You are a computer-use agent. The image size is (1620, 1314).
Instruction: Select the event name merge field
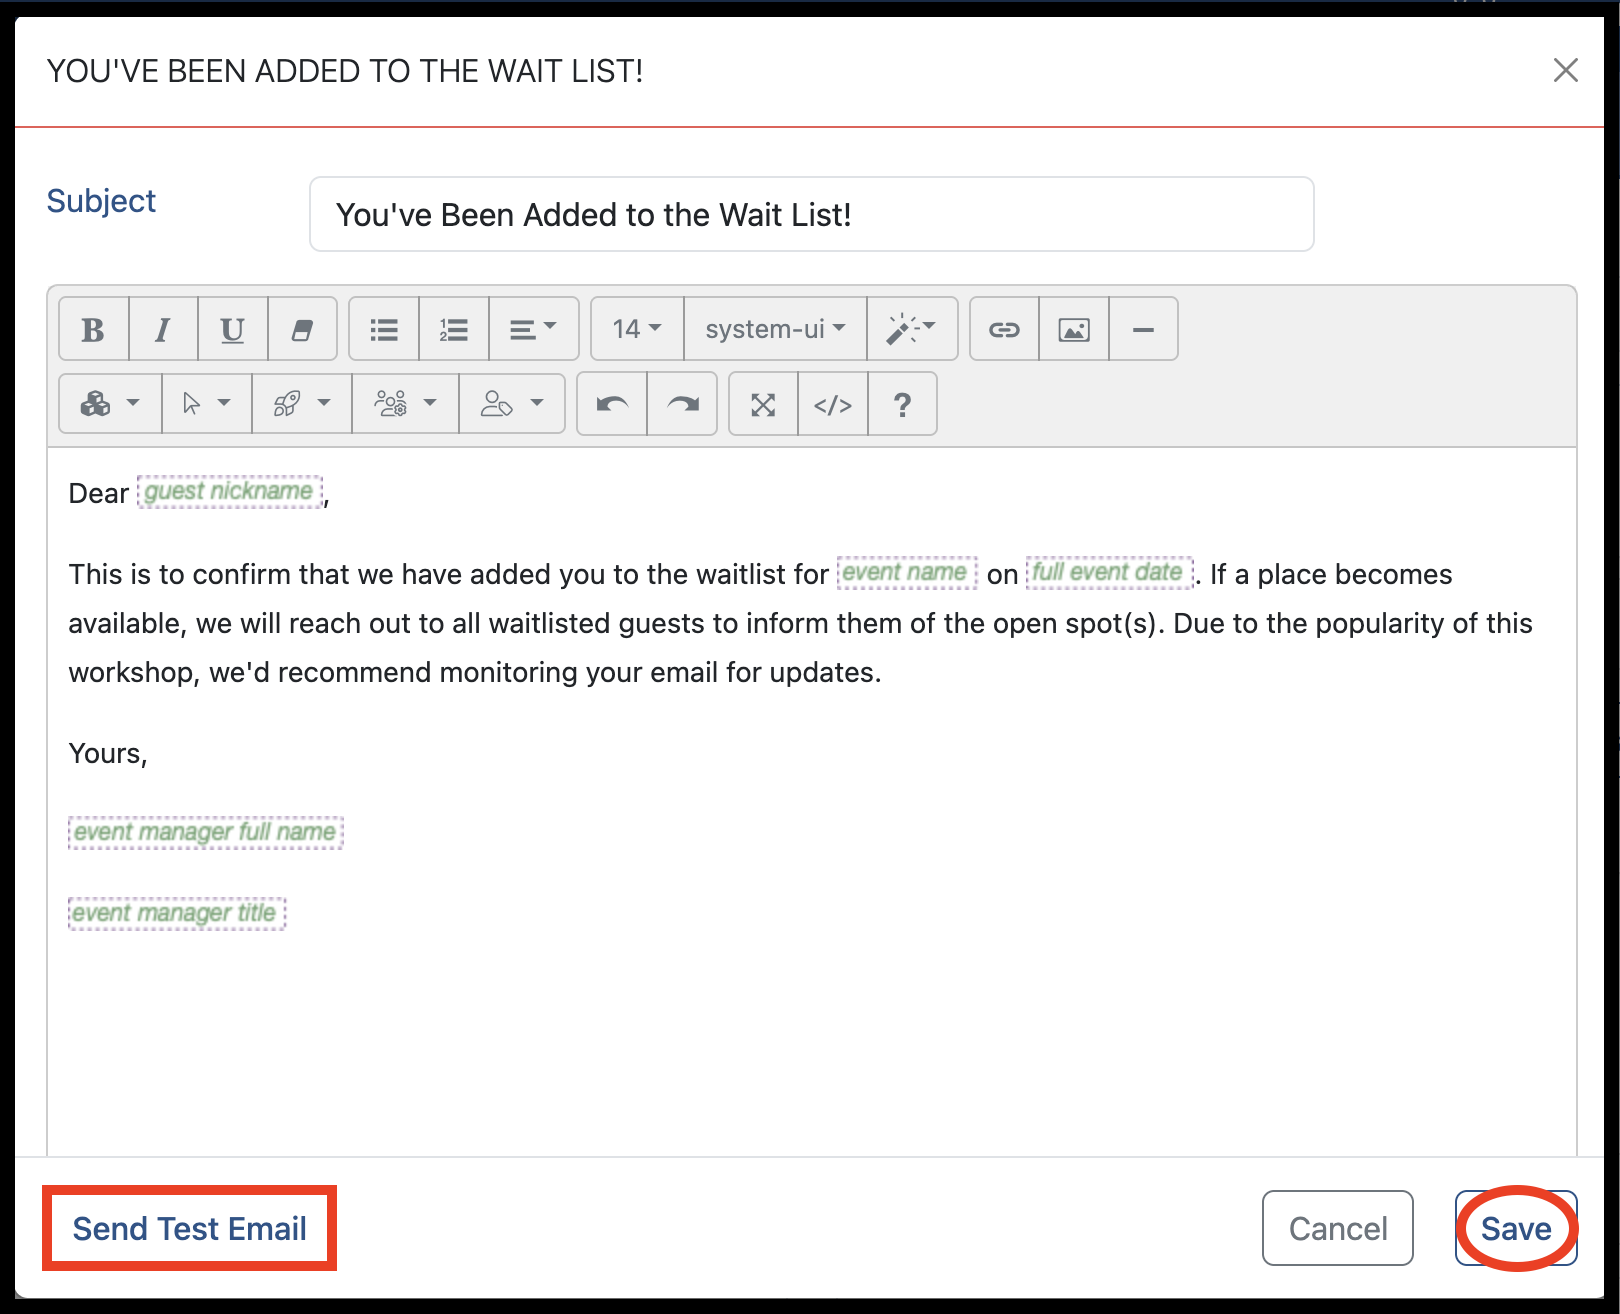[907, 572]
